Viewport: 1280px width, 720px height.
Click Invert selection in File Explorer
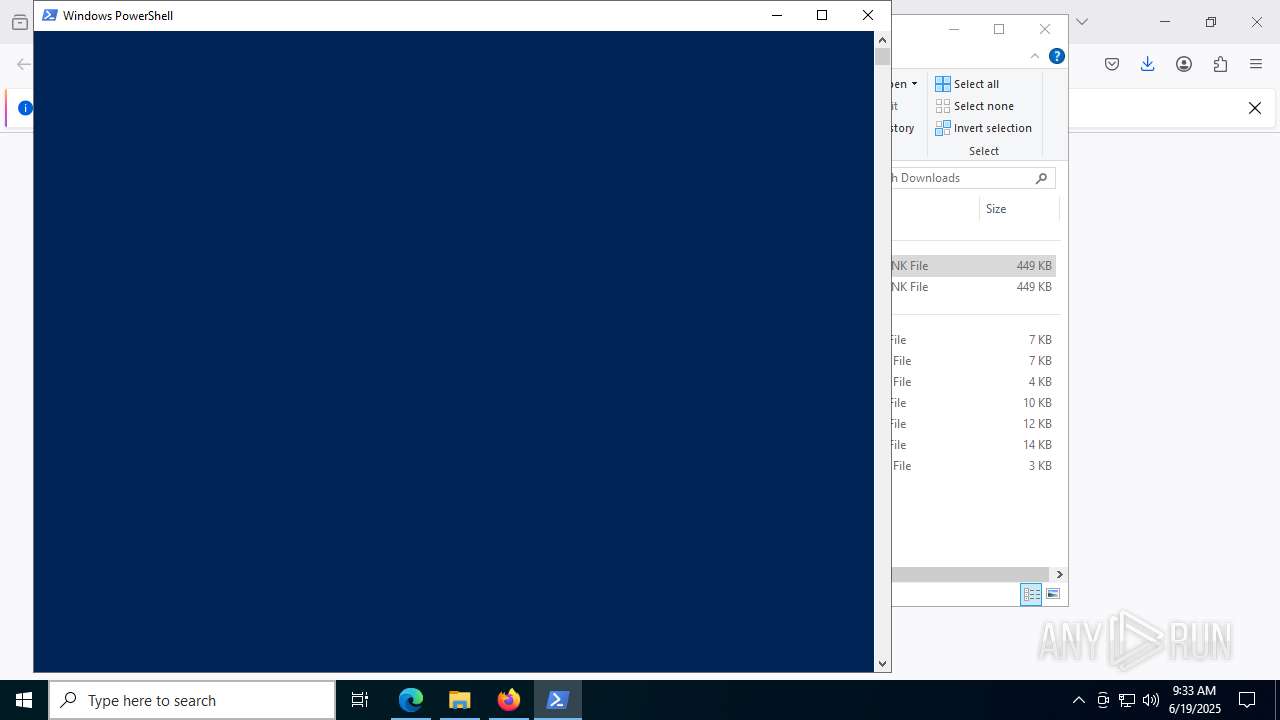(984, 128)
